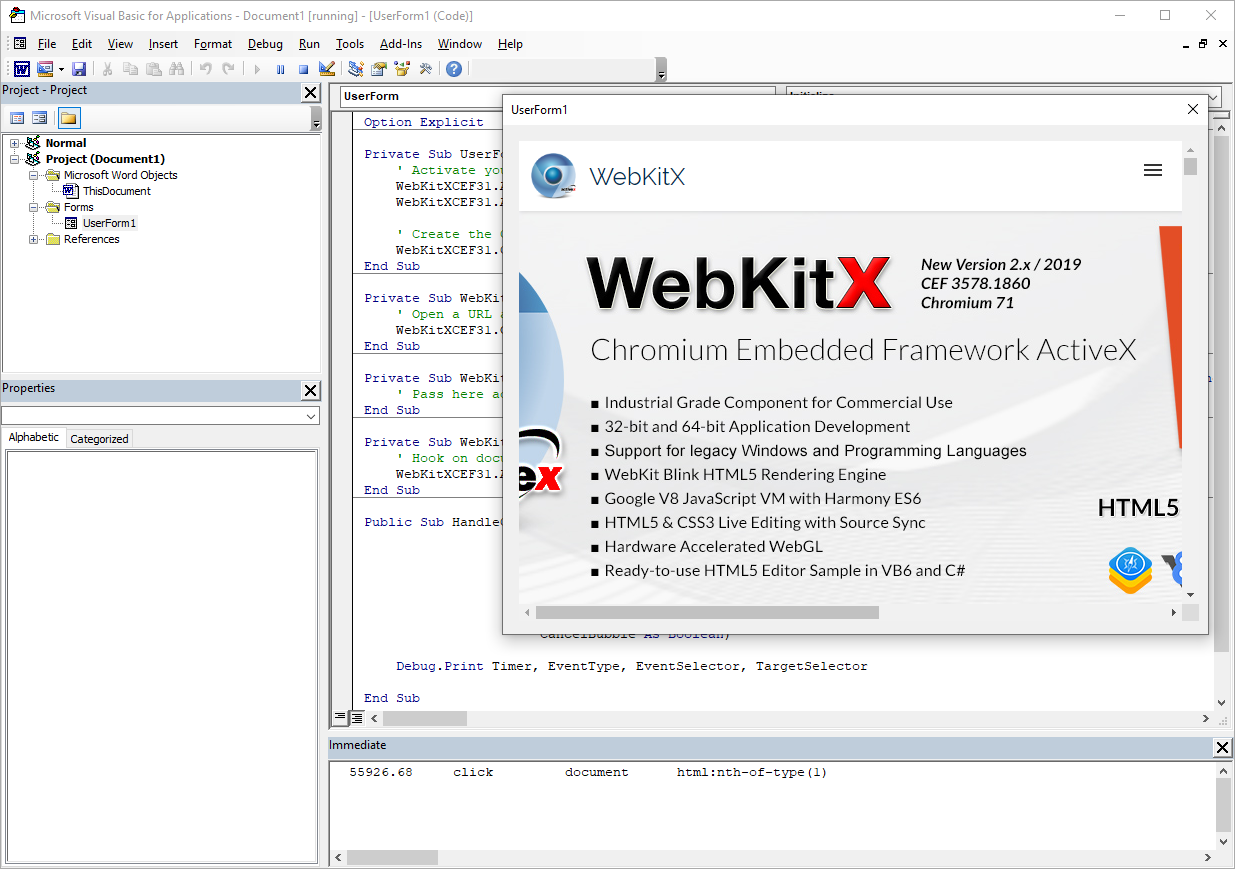Click the Copy toolbar icon

click(130, 69)
